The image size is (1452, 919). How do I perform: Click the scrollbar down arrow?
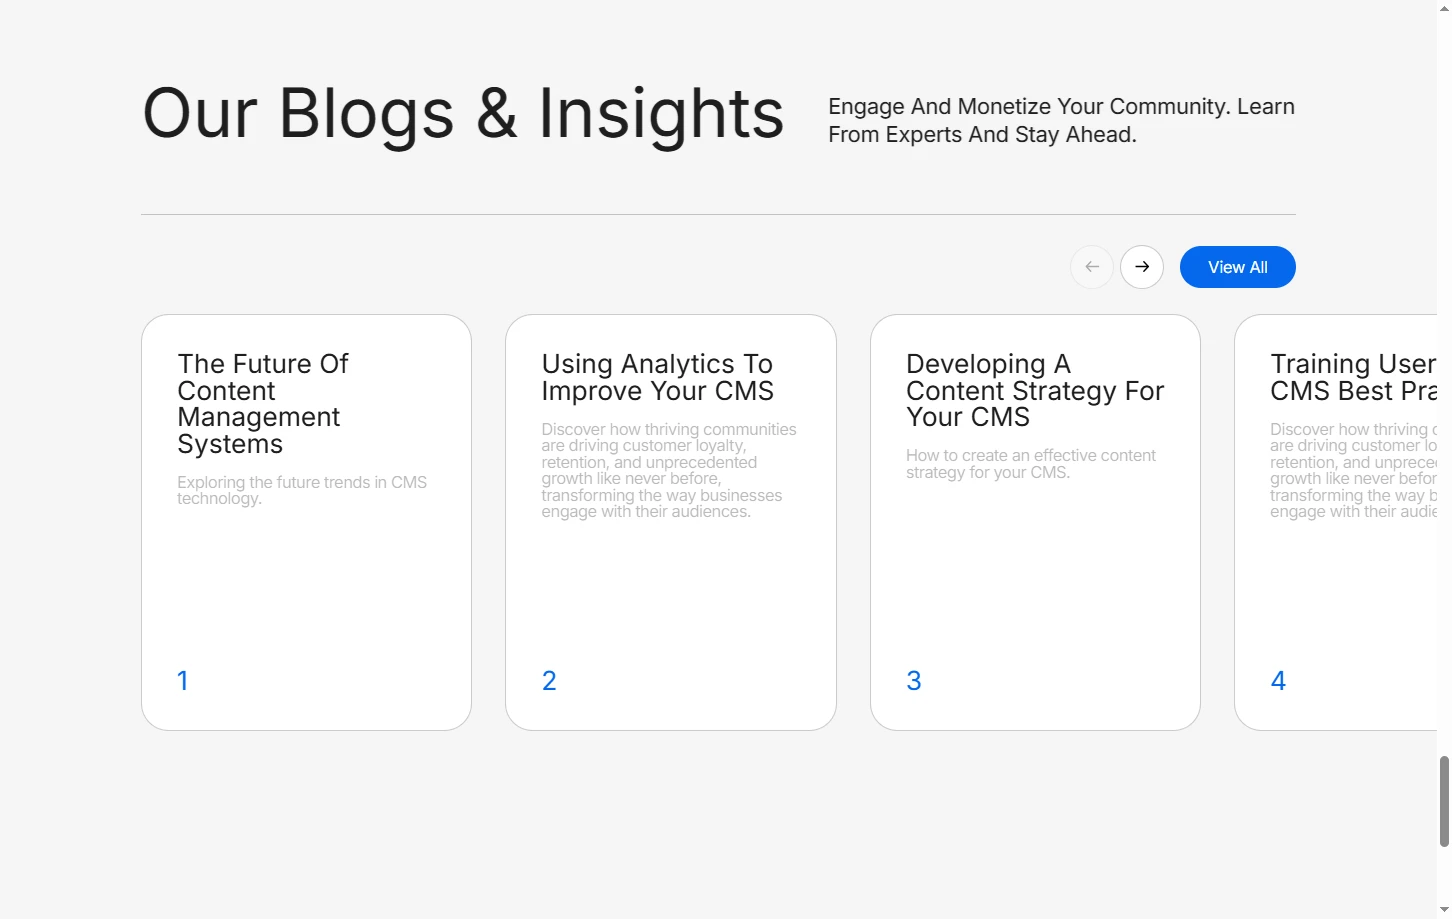coord(1444,911)
